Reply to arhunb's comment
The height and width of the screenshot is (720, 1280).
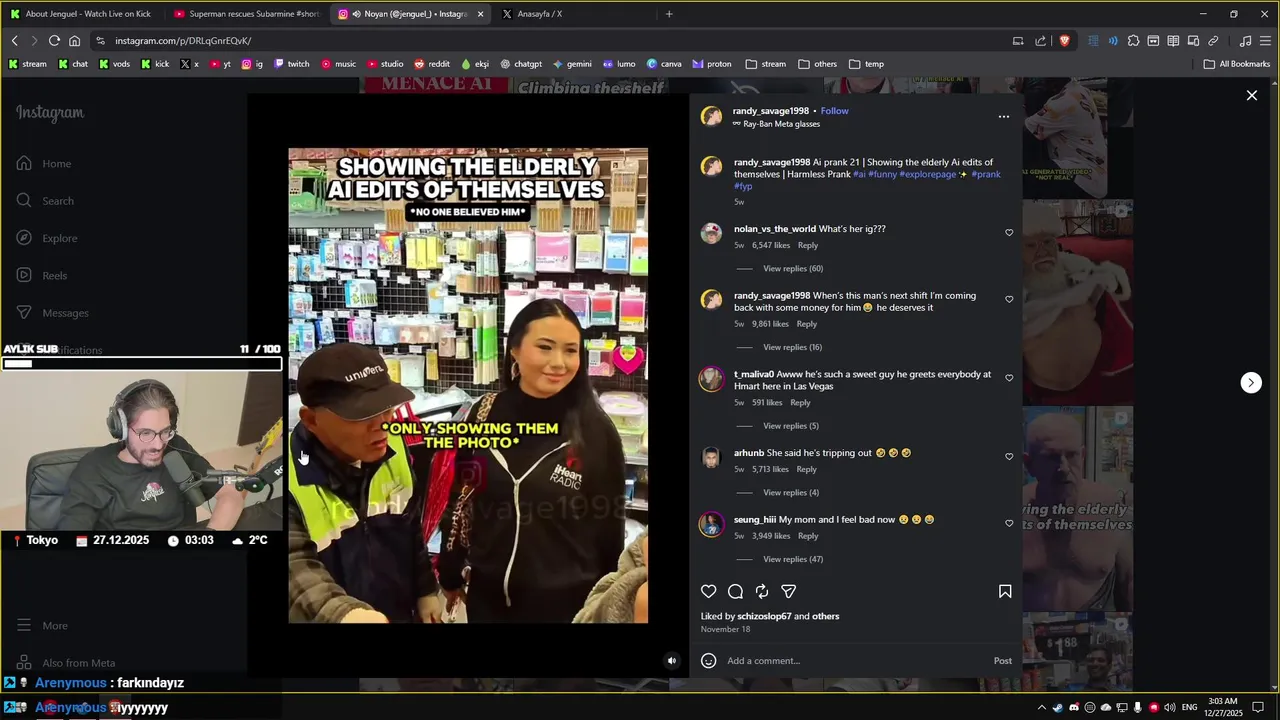click(807, 469)
